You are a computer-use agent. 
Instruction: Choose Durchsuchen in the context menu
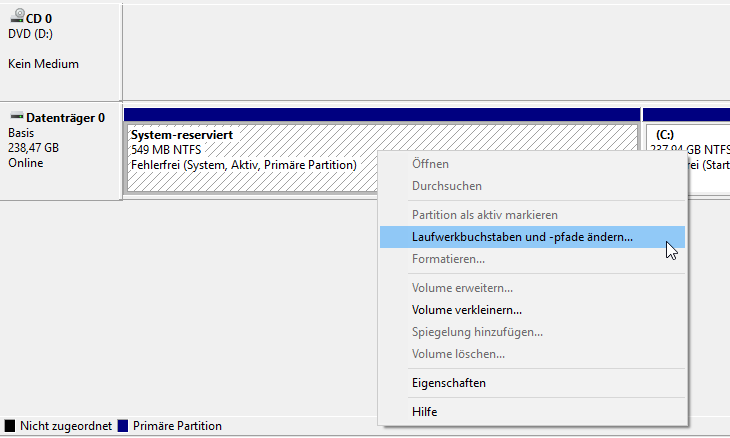pos(446,186)
